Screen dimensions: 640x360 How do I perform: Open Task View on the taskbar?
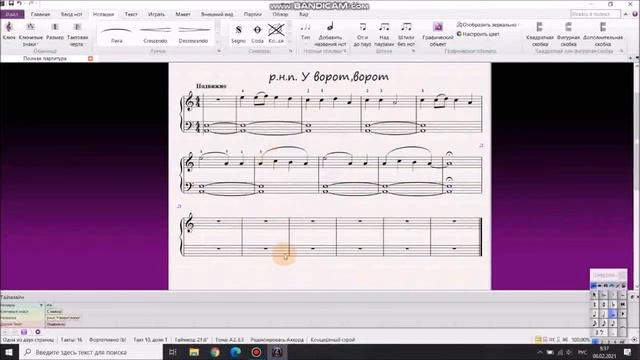coord(173,352)
